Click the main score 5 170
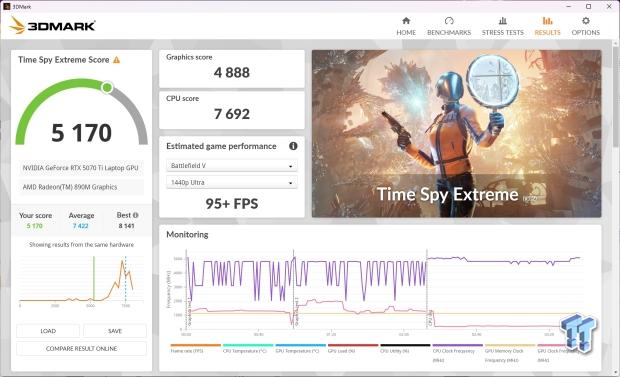Viewport: 620px width, 377px height. [81, 133]
